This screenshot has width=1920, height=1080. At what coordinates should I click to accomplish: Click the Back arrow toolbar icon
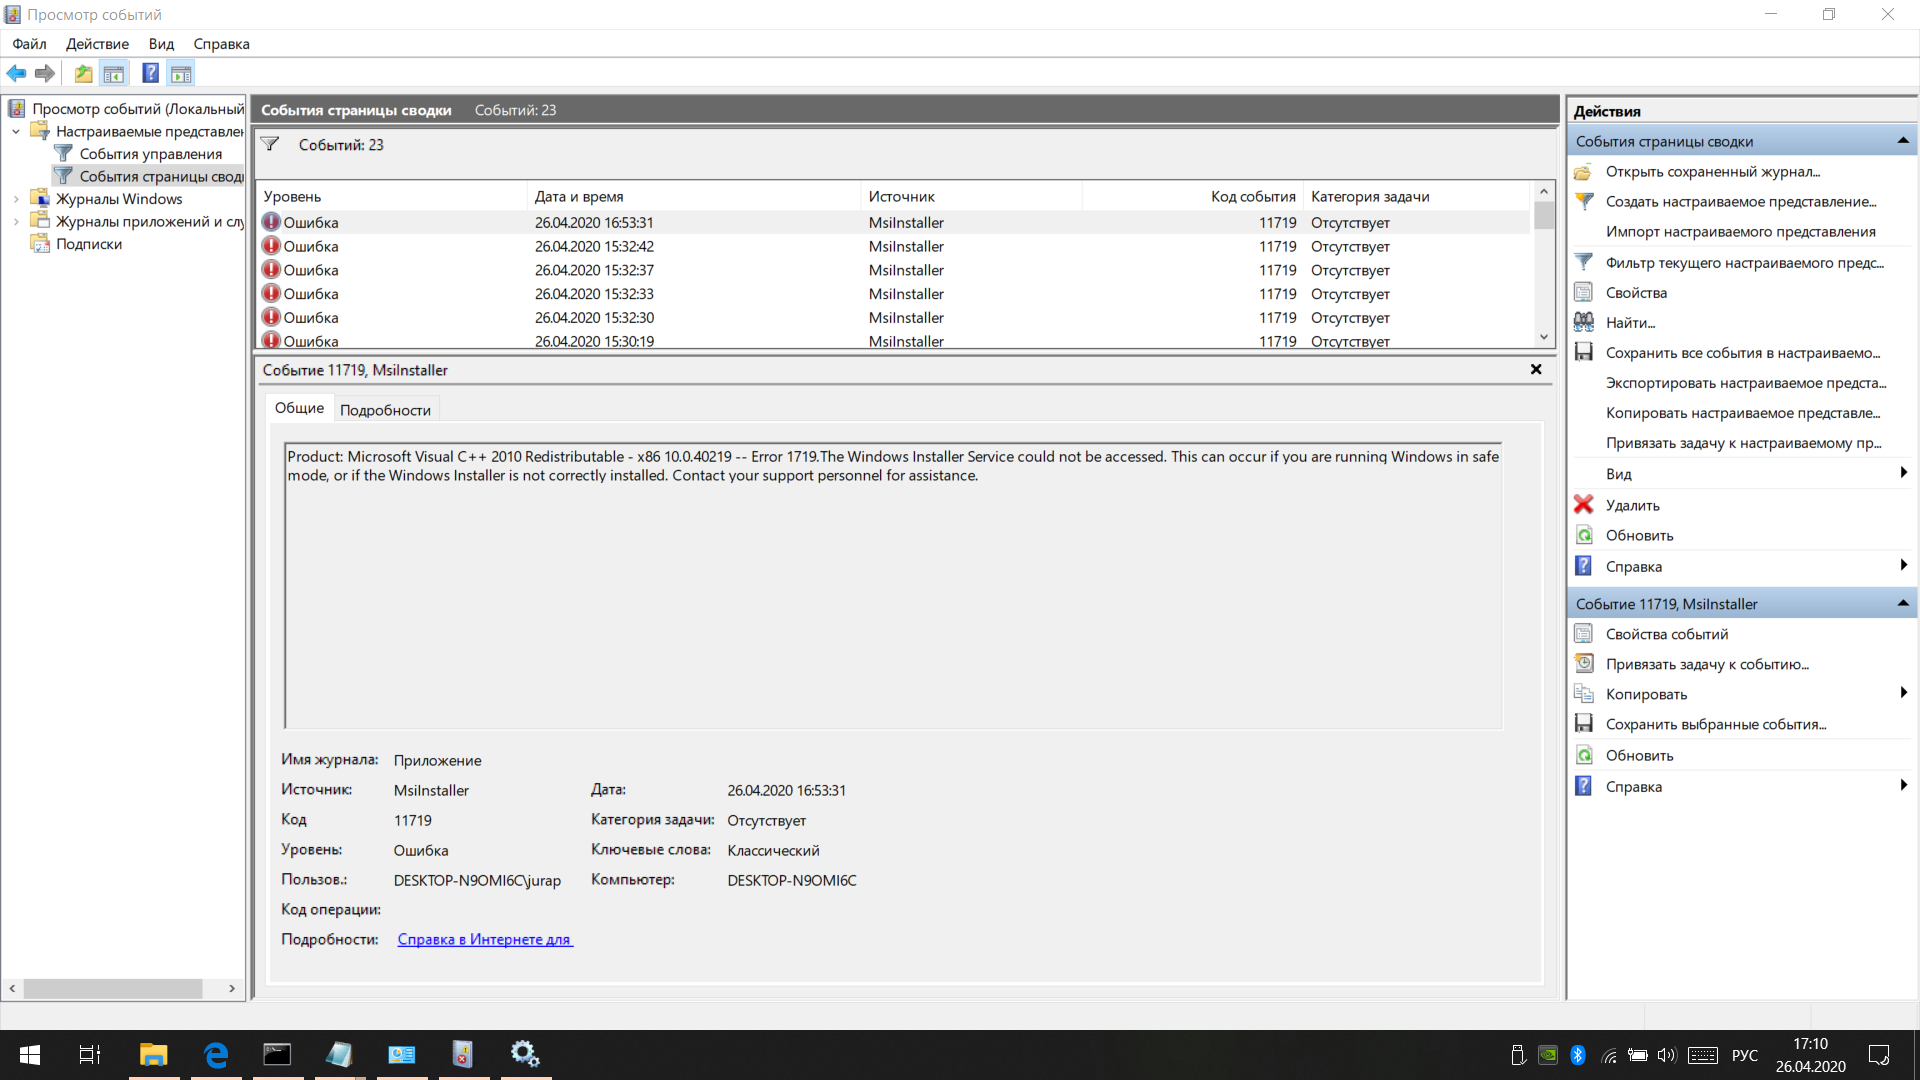coord(16,73)
